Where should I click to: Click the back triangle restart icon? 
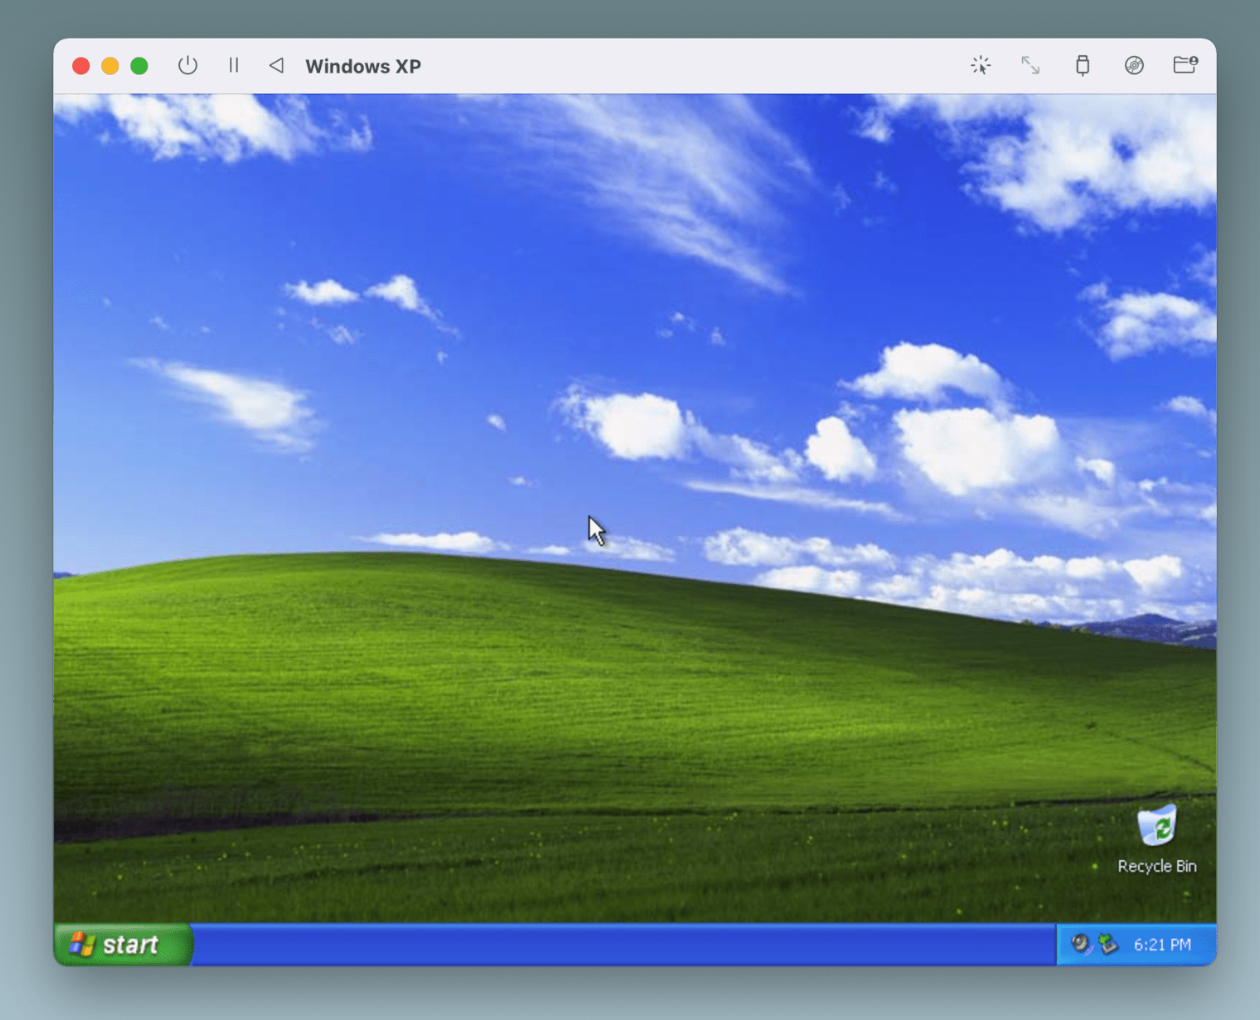pyautogui.click(x=276, y=66)
